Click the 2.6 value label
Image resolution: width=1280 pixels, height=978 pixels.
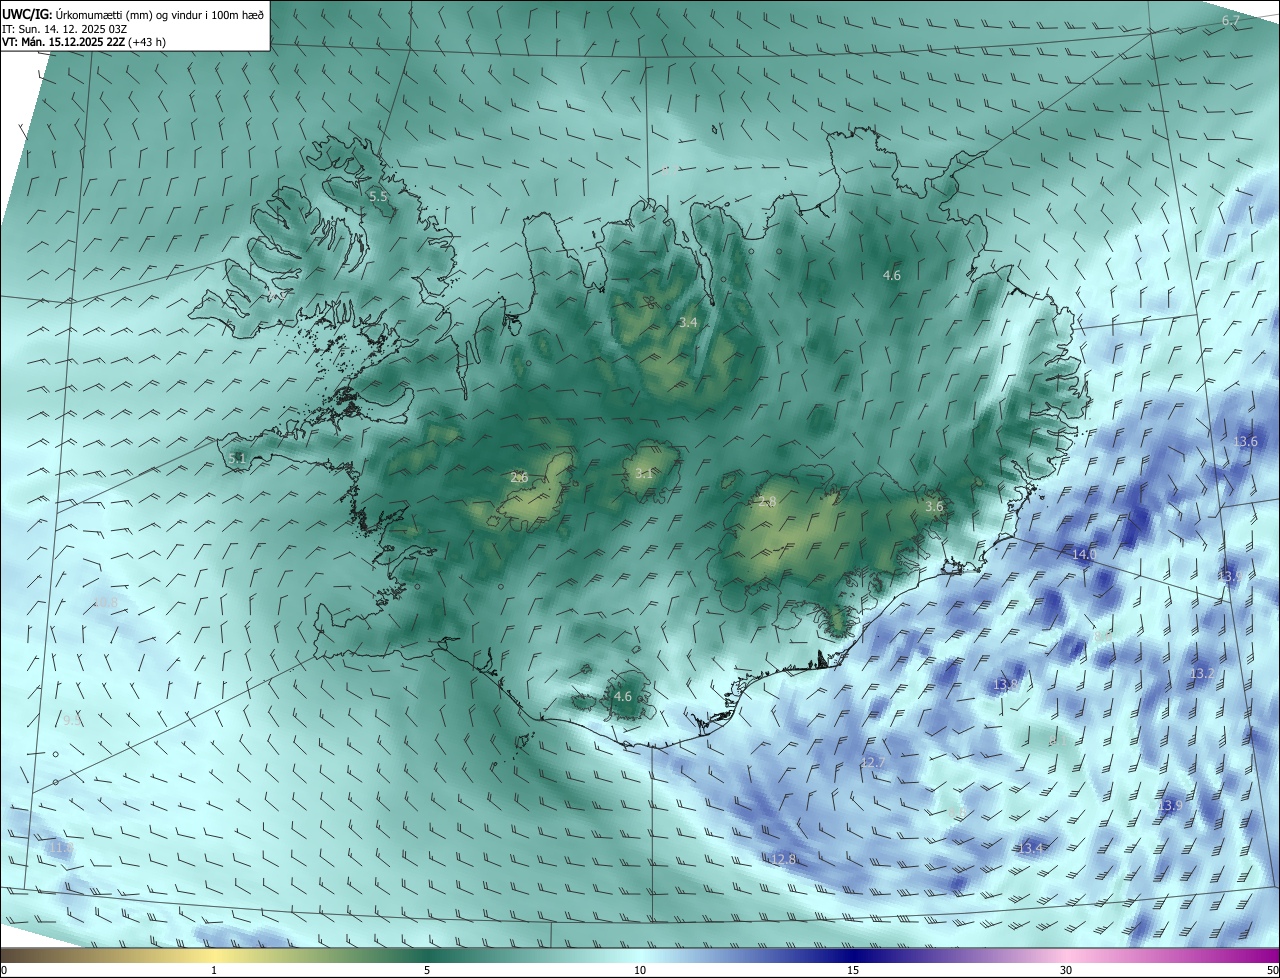coord(519,478)
